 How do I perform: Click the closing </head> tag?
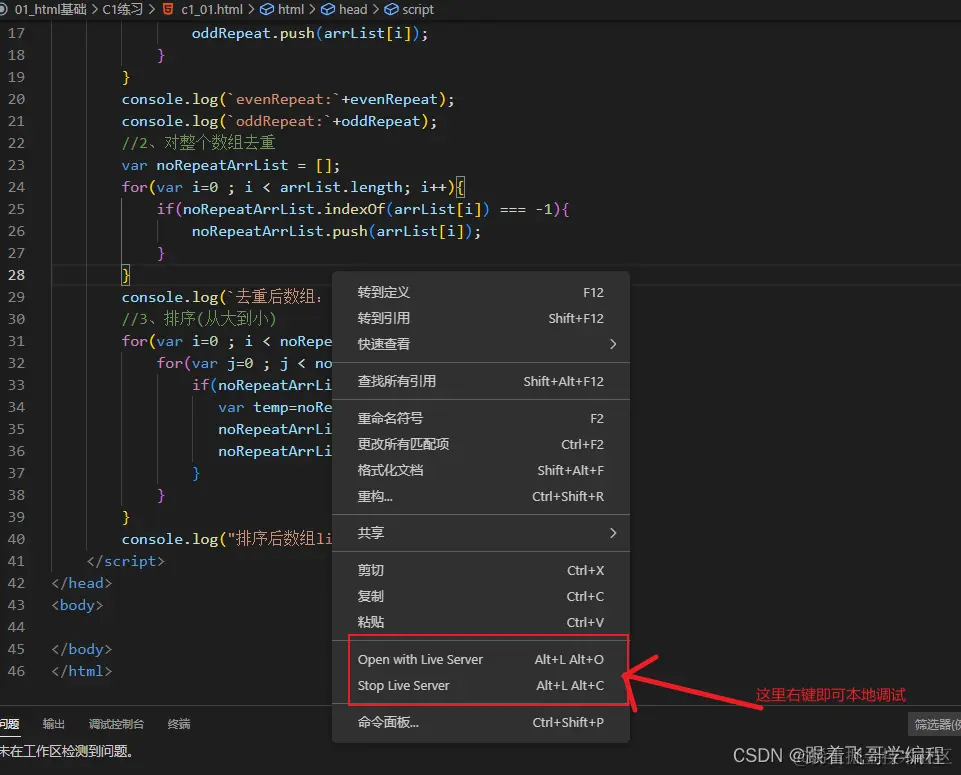[82, 583]
